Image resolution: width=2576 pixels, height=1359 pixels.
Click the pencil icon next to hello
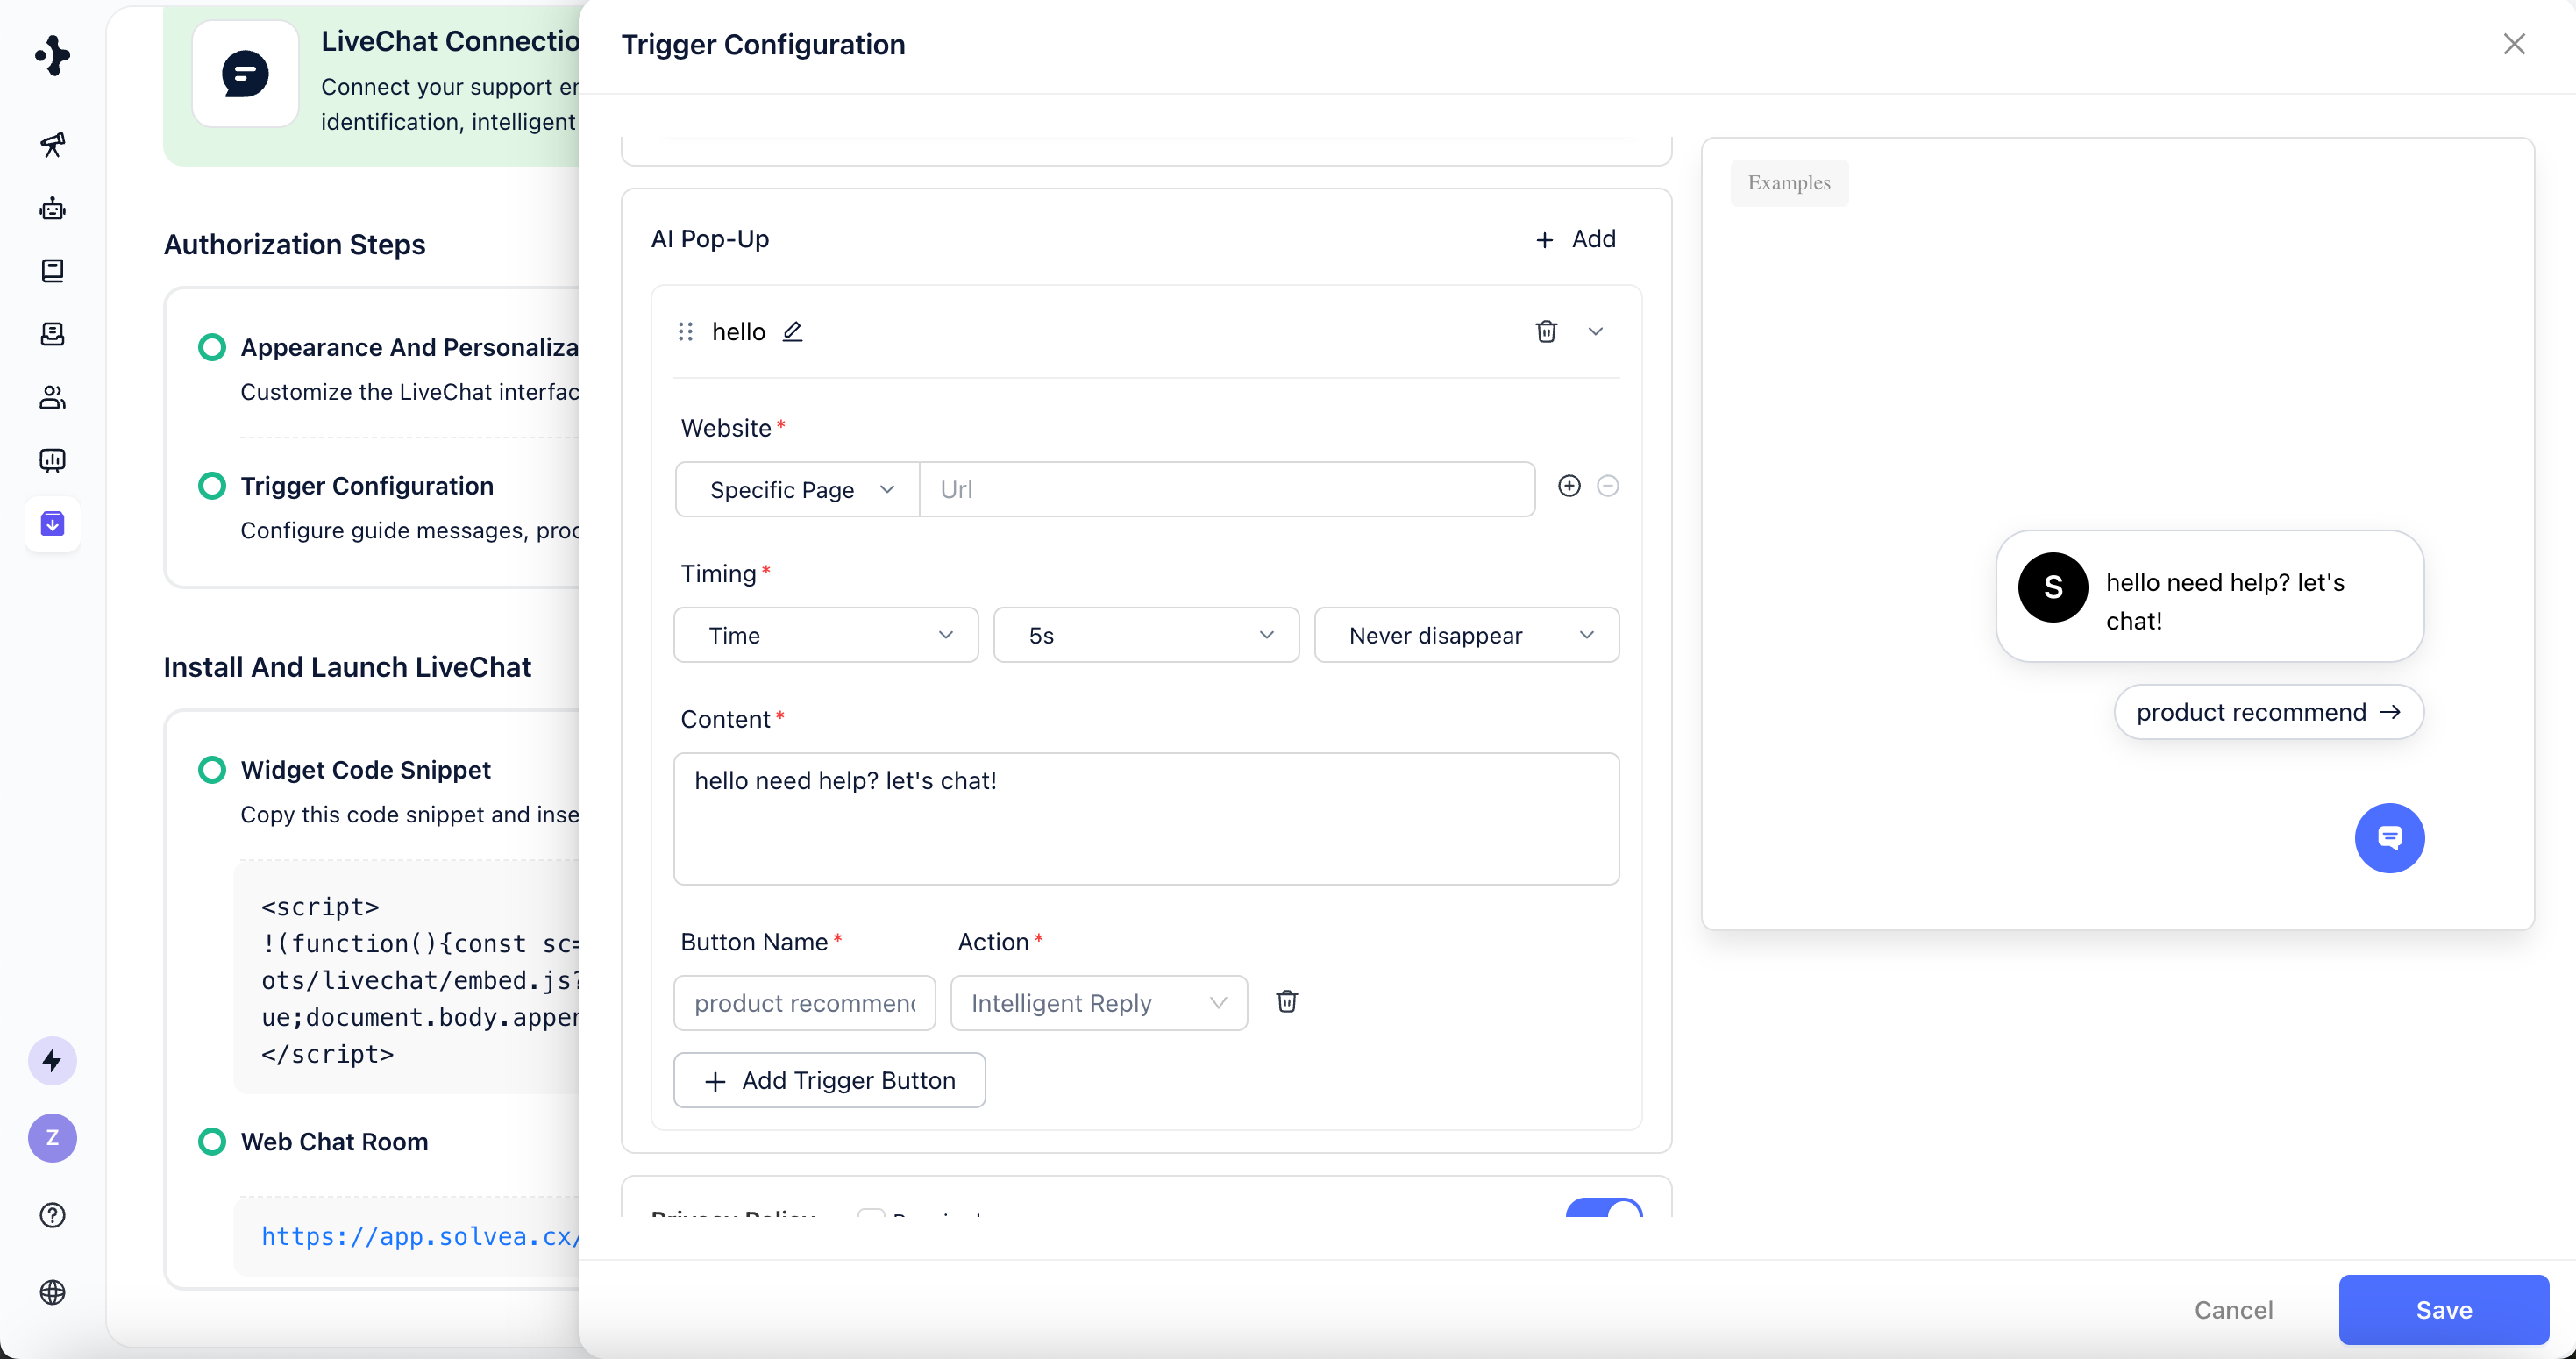(x=792, y=331)
